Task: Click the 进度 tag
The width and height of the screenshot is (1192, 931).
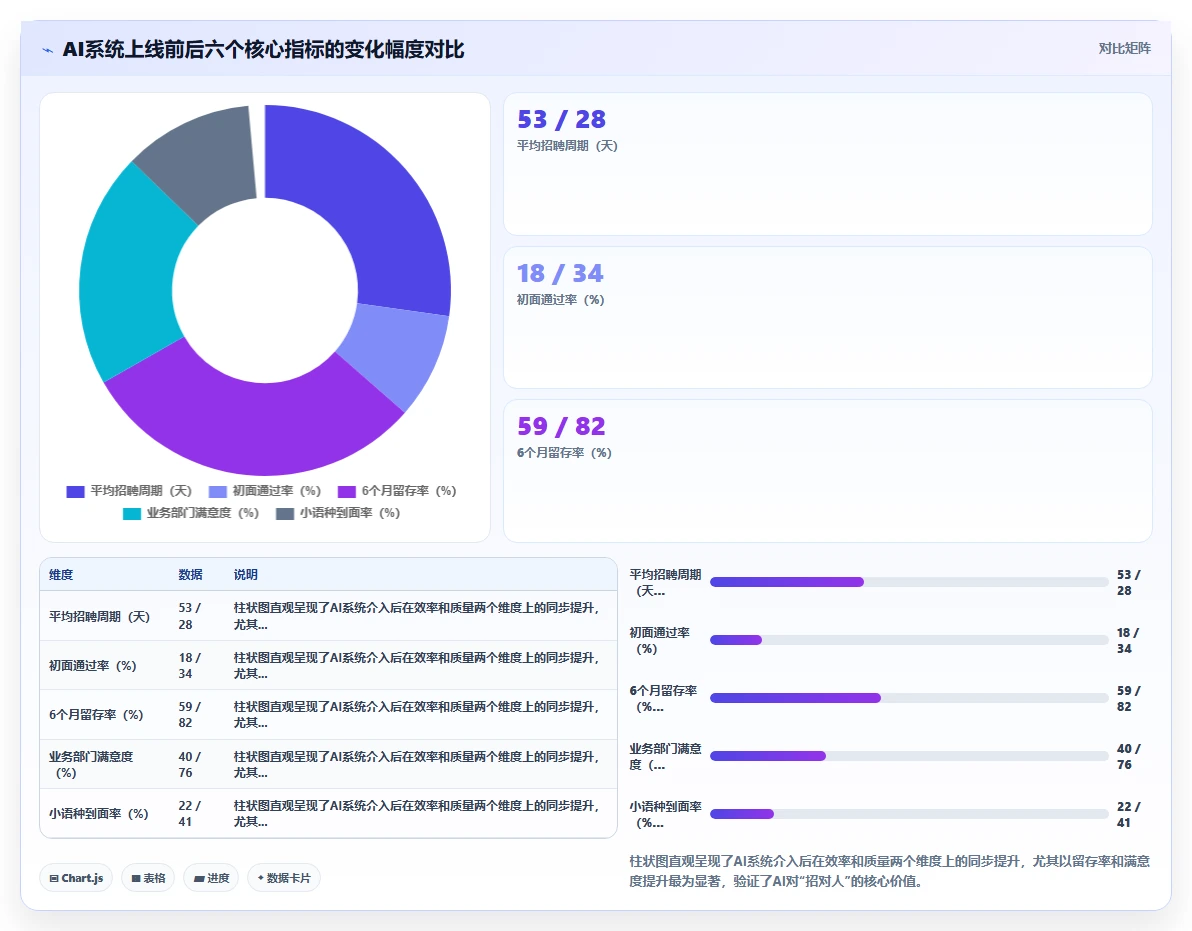Action: [211, 878]
